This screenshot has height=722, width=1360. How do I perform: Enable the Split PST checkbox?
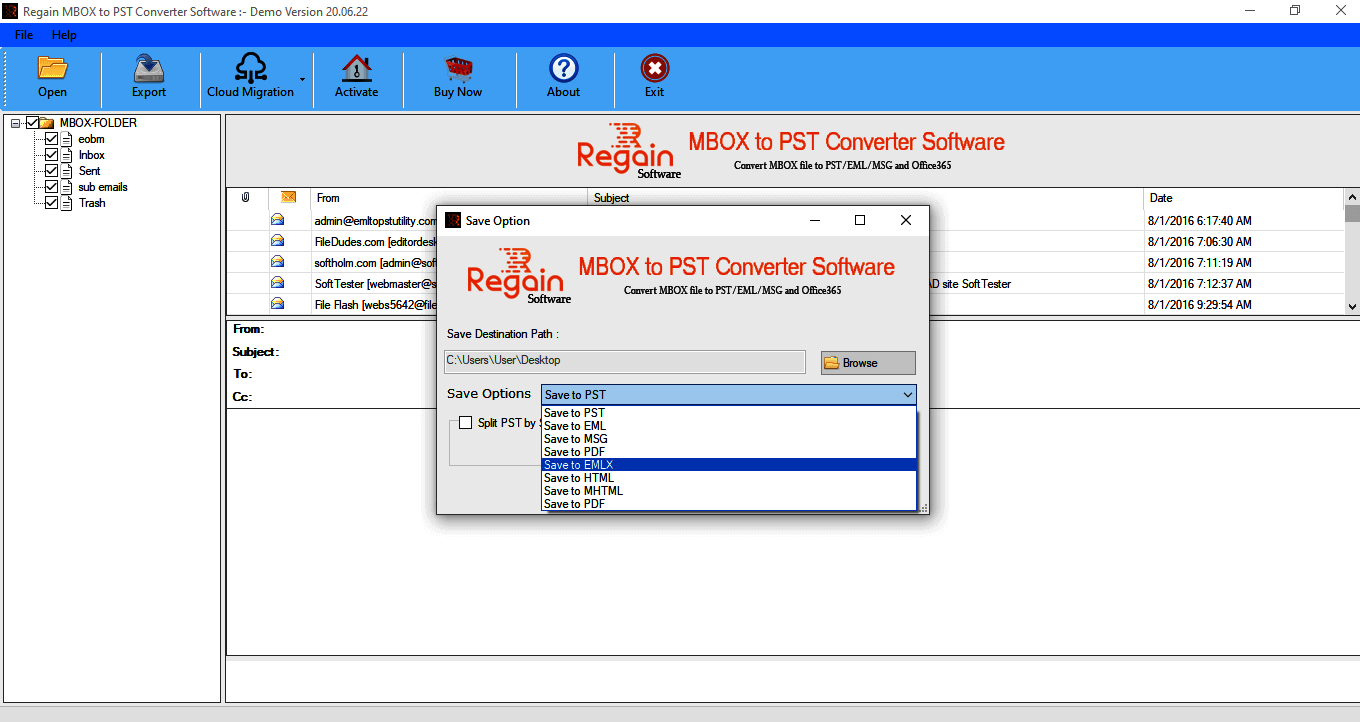465,423
